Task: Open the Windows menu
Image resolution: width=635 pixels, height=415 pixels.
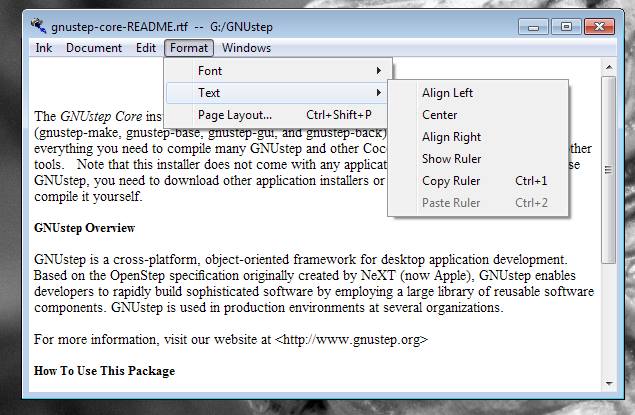Action: click(246, 47)
